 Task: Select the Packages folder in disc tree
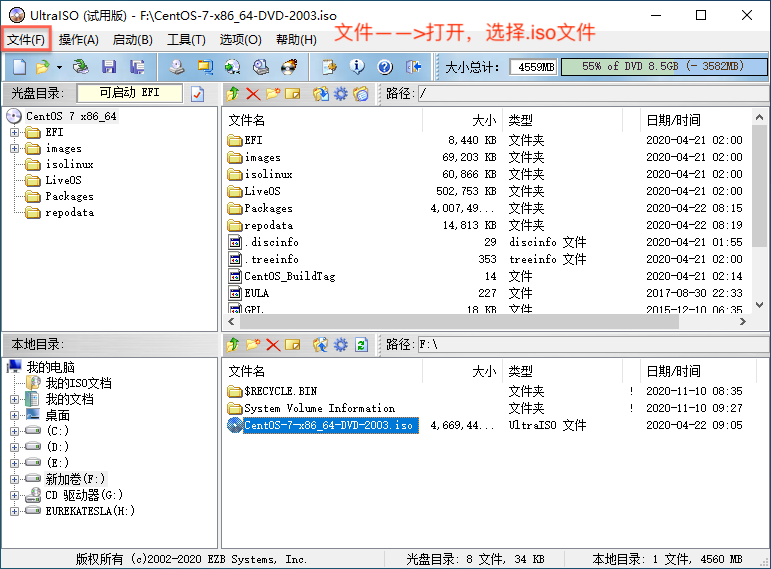click(x=69, y=197)
